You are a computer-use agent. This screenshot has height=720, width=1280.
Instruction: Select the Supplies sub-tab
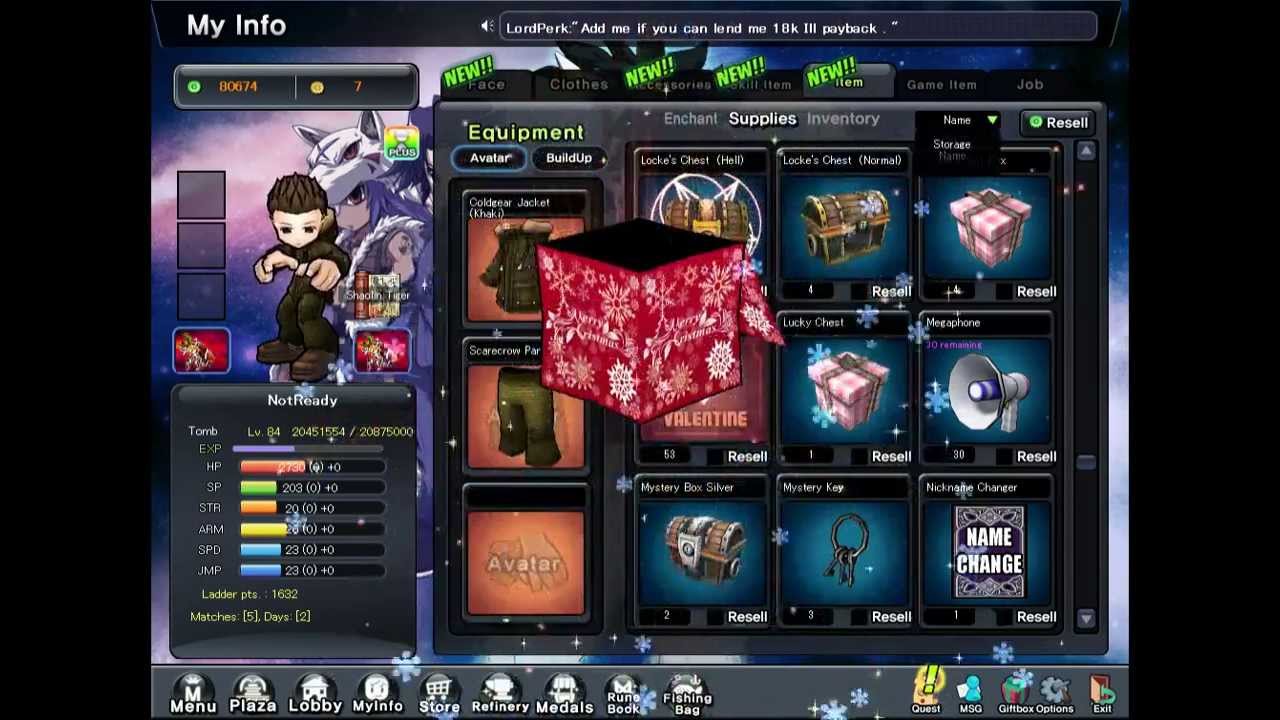(762, 119)
